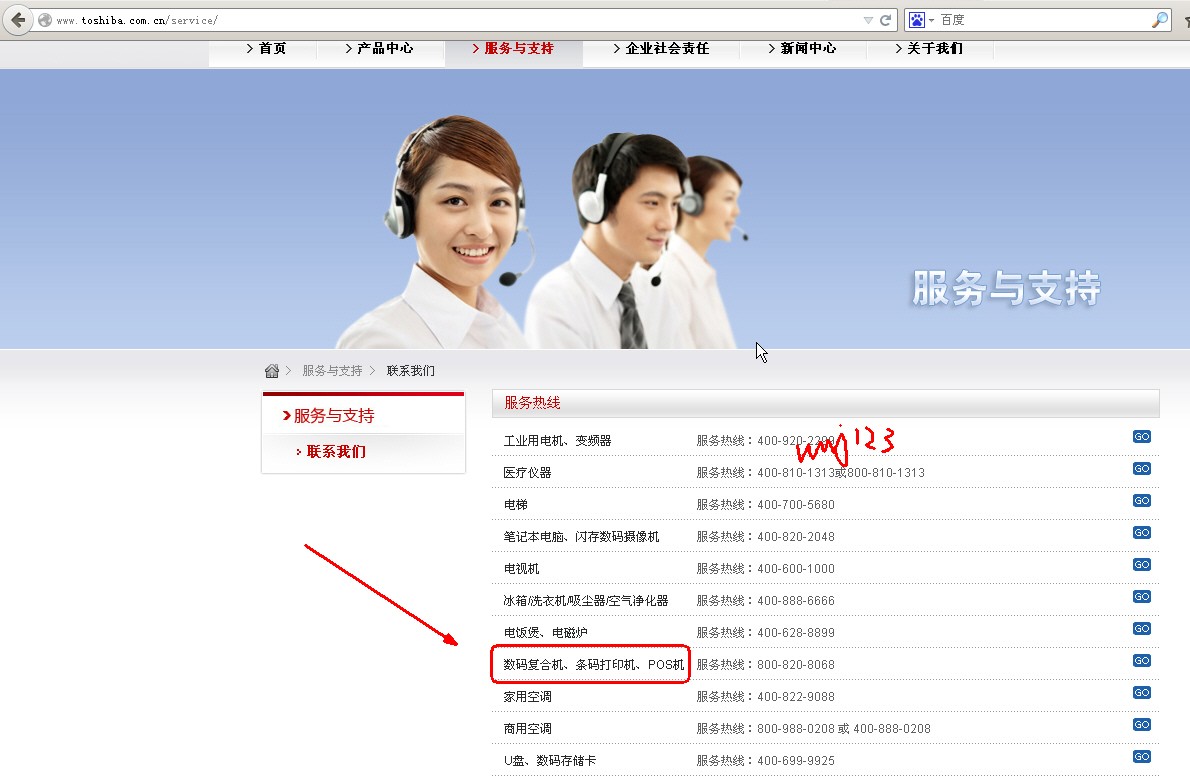Go to the 关于我们 navigation item
This screenshot has height=781, width=1190.
coord(928,48)
